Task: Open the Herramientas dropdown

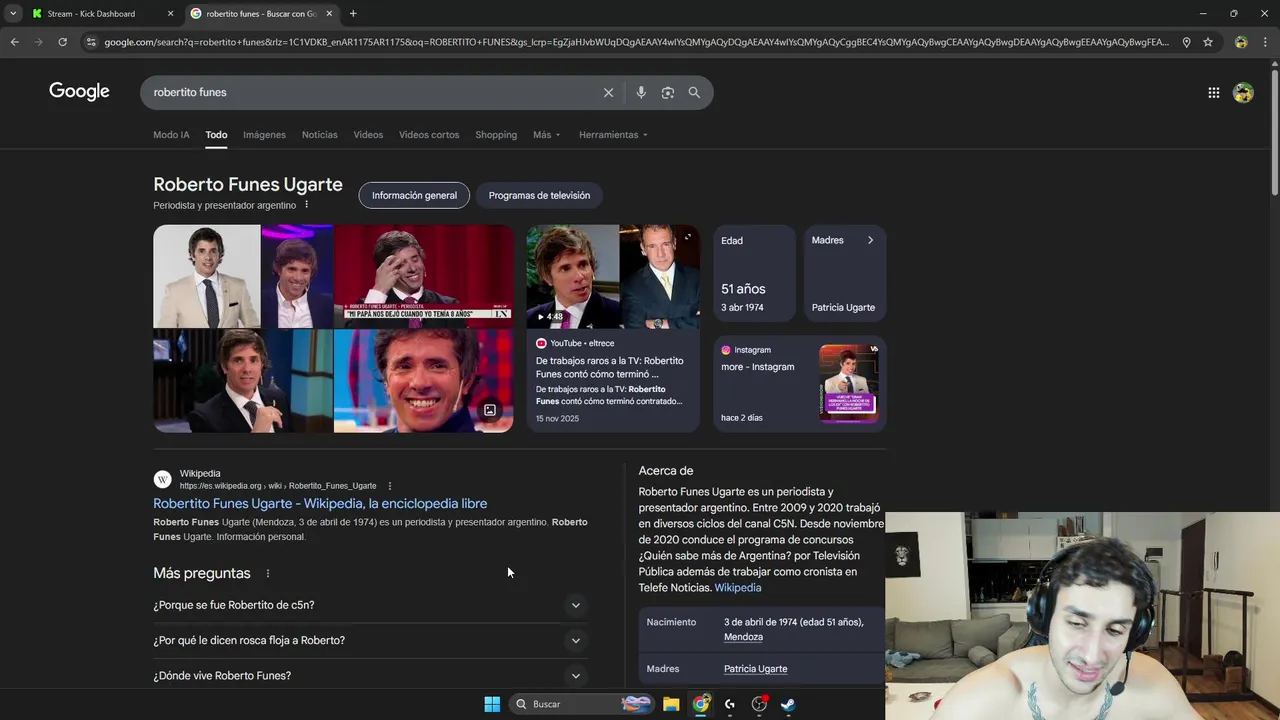Action: pos(613,135)
